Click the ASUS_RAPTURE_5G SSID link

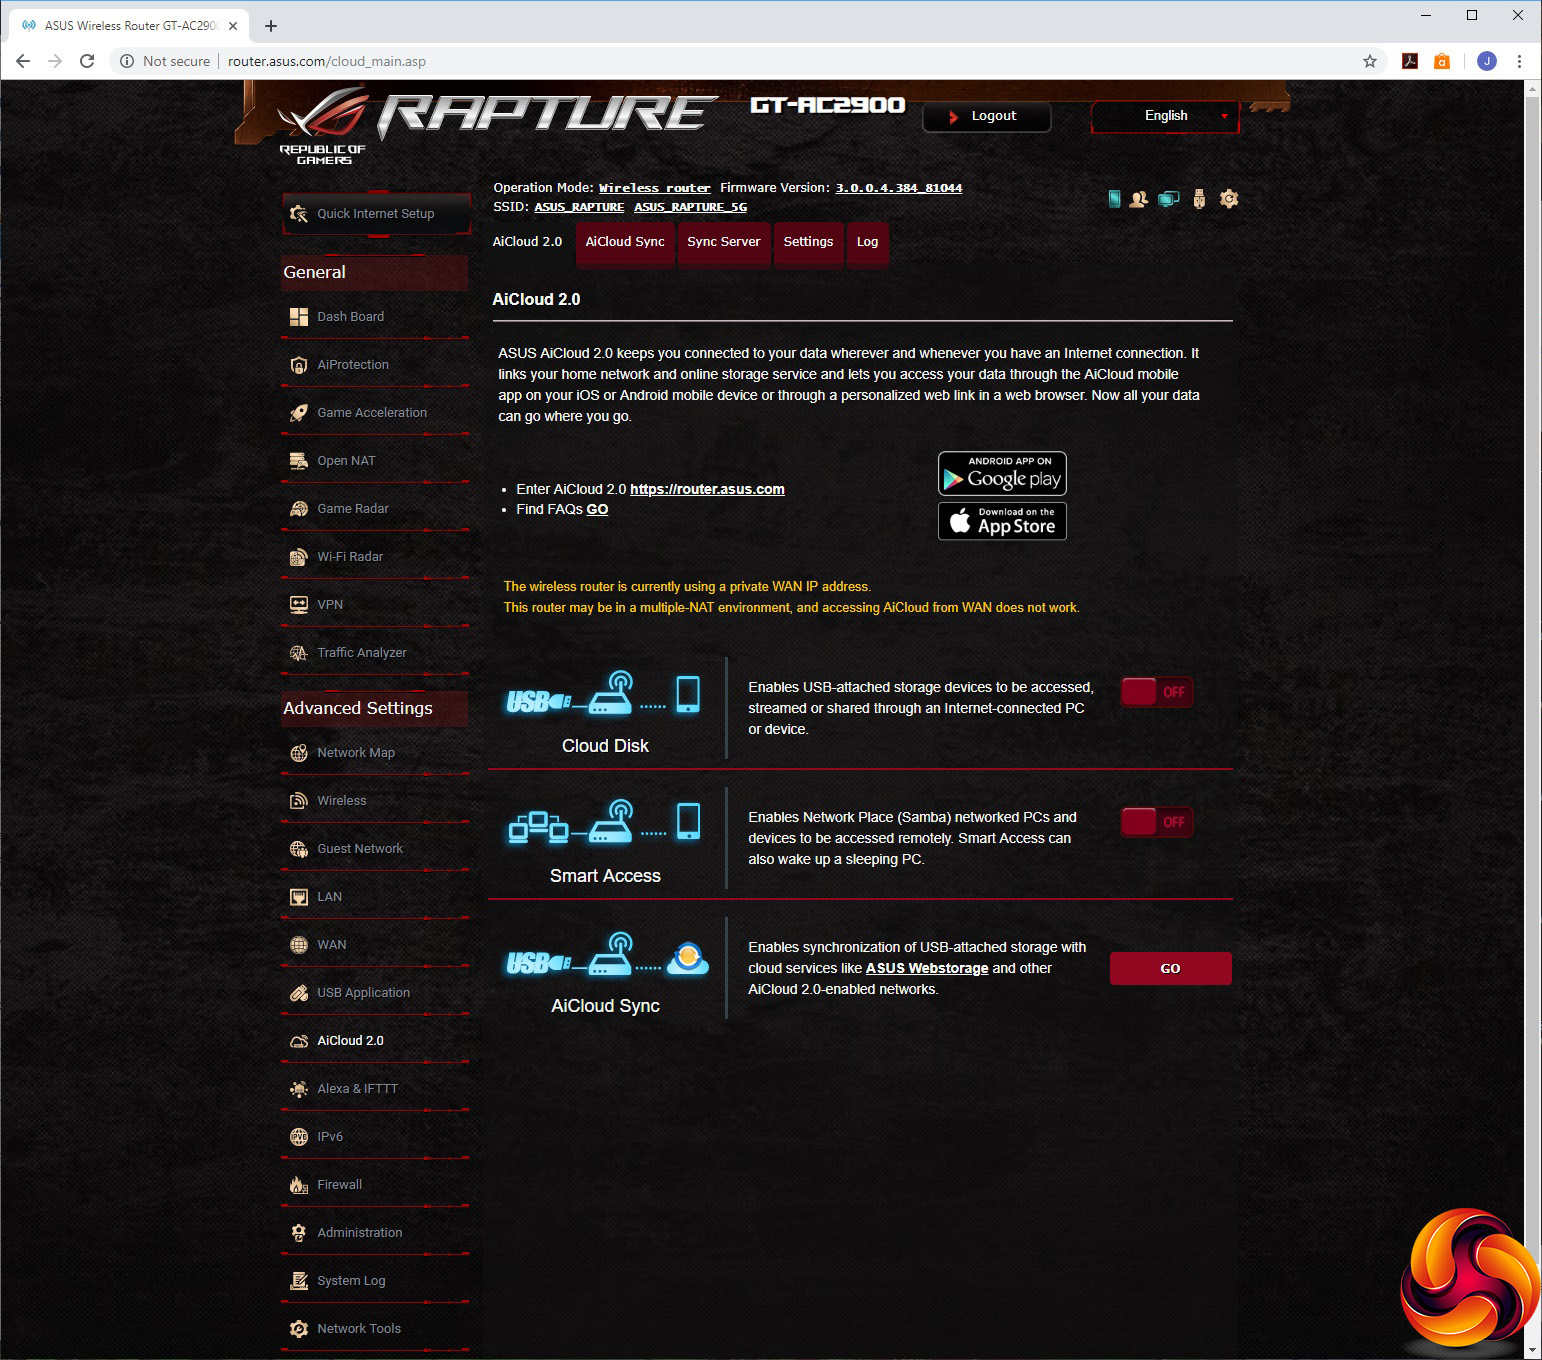(691, 207)
